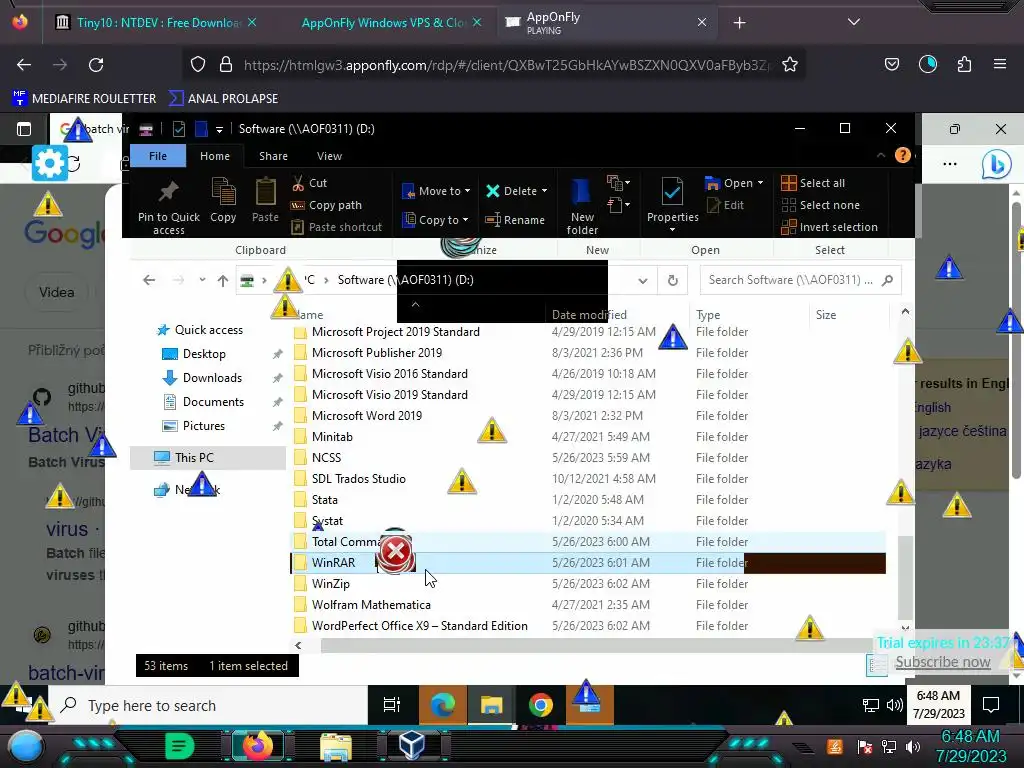Open the Move to dropdown
Screen dimensions: 1024x768
click(x=436, y=191)
